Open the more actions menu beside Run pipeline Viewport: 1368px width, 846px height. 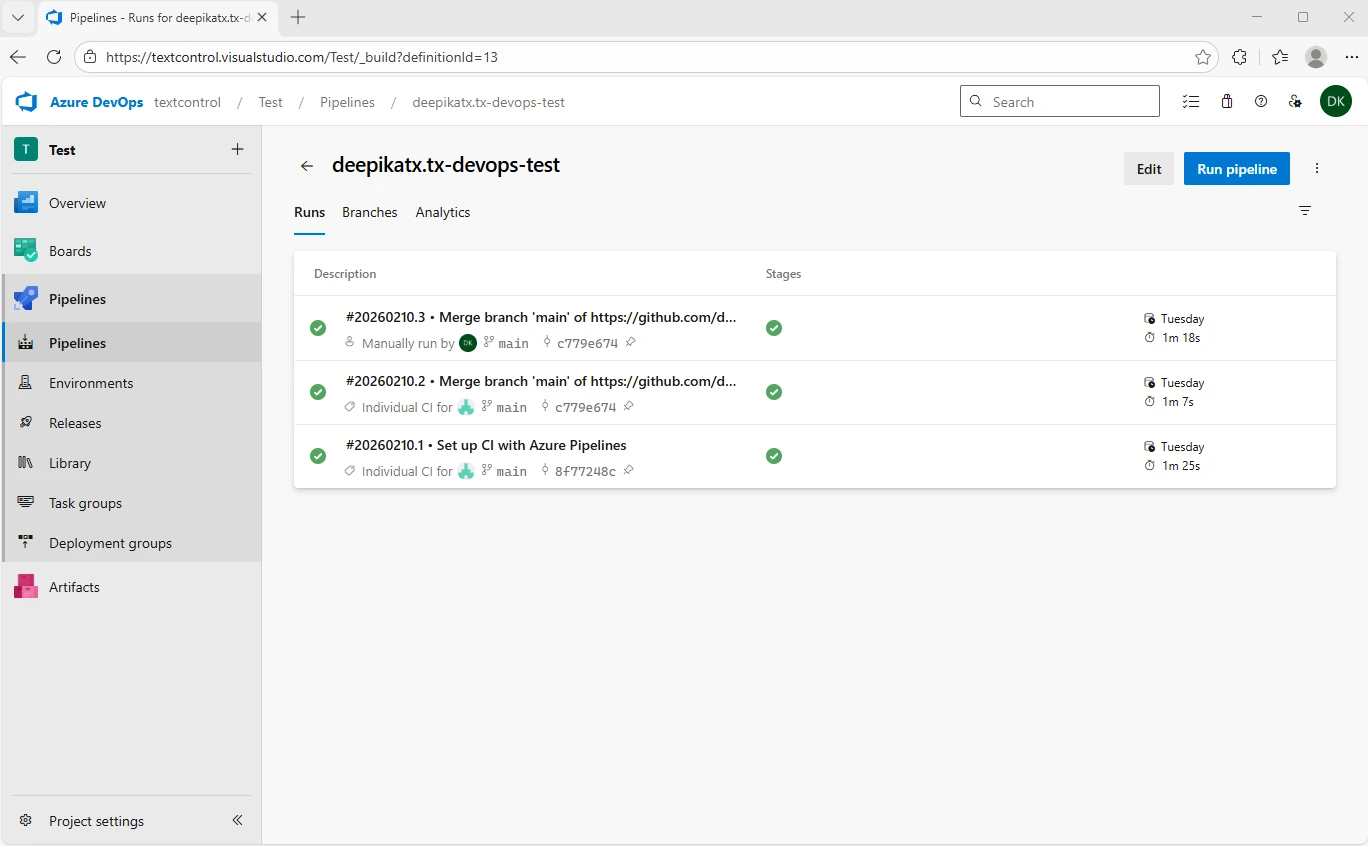(1317, 168)
